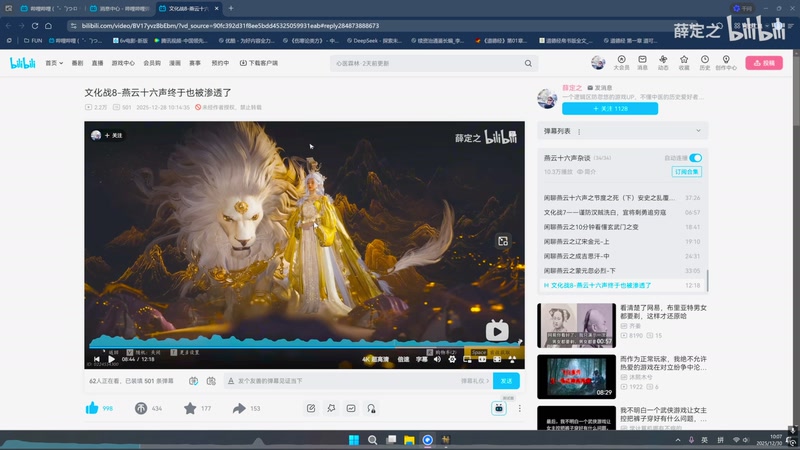Open the notes pencil icon below the video
This screenshot has height=450, width=800.
tap(311, 408)
